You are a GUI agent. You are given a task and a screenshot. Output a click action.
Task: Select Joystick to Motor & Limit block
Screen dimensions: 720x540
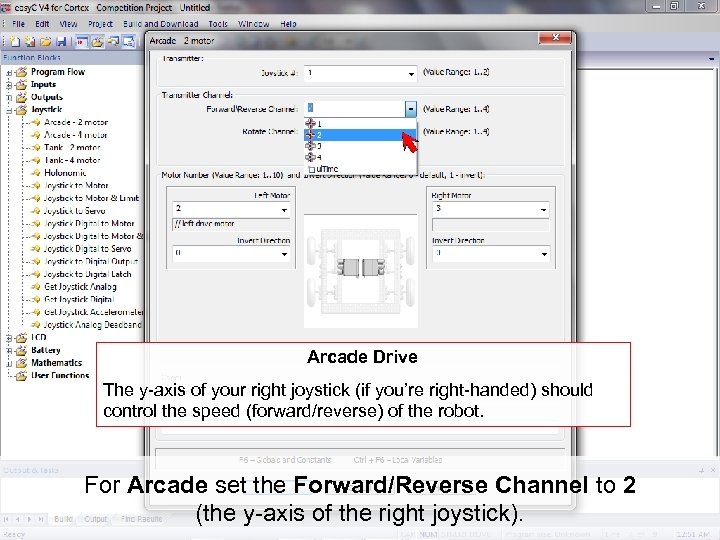91,198
